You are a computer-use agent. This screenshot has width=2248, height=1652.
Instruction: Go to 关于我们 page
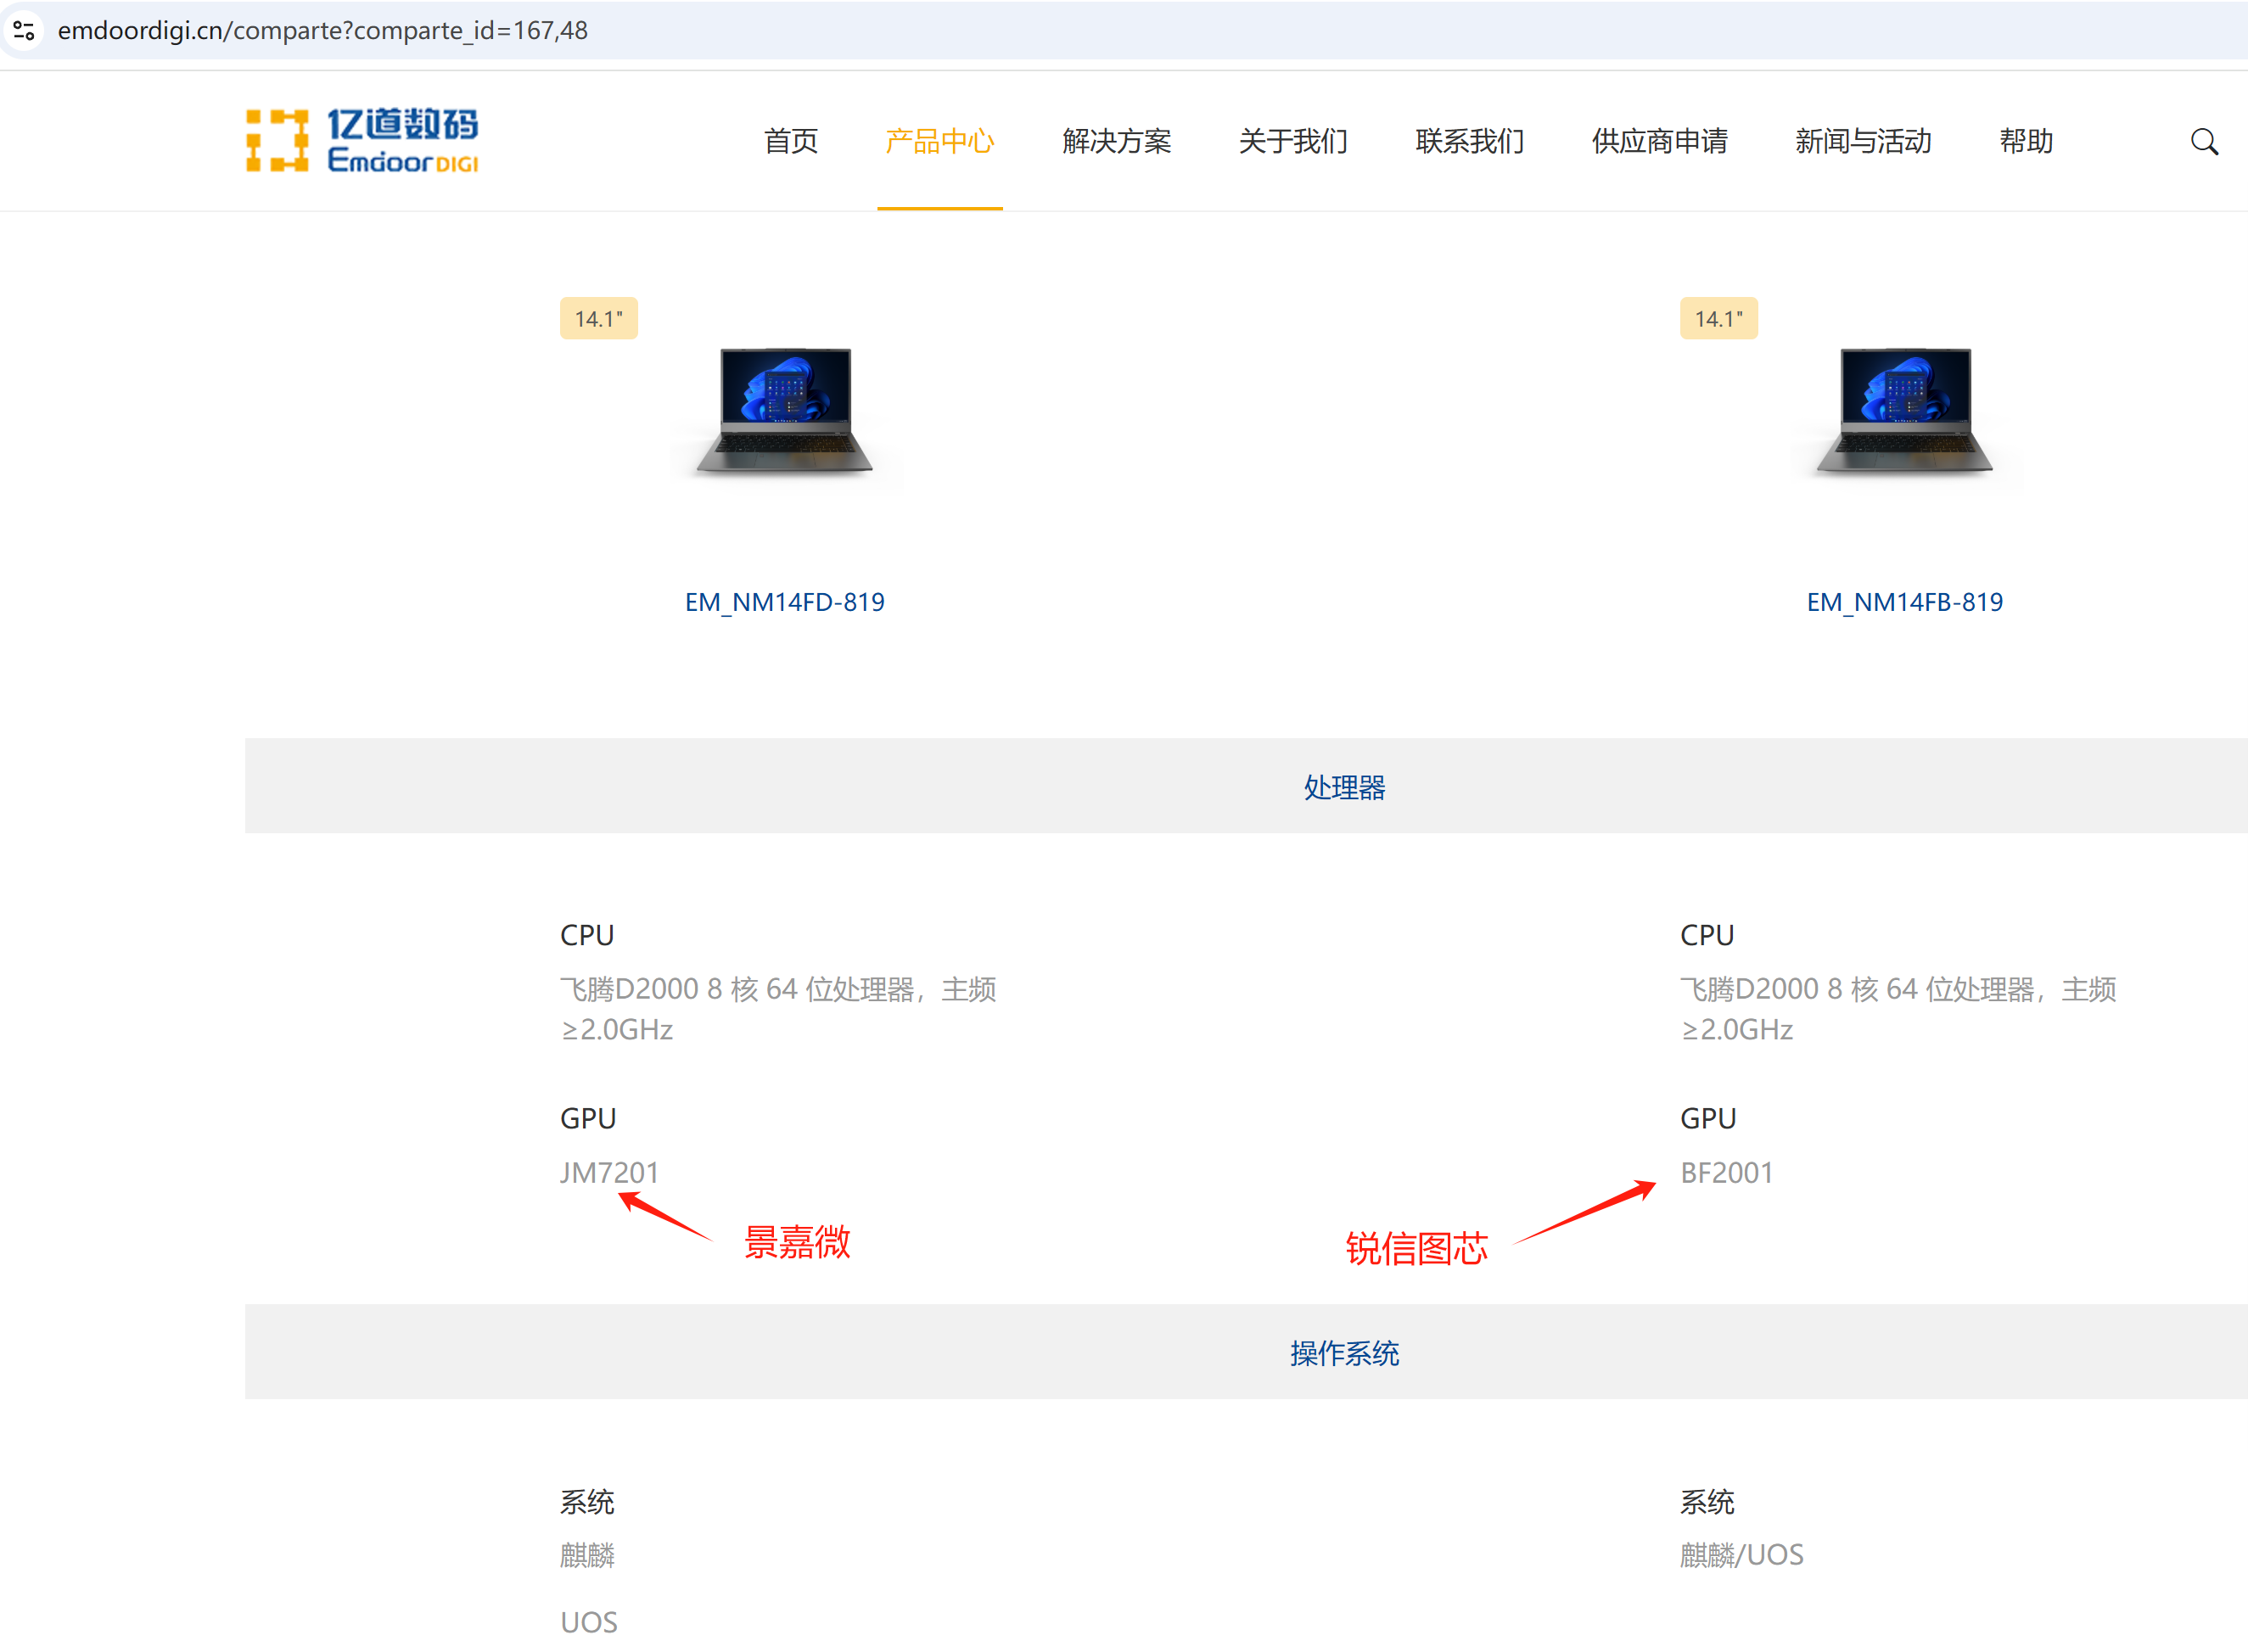click(1292, 141)
